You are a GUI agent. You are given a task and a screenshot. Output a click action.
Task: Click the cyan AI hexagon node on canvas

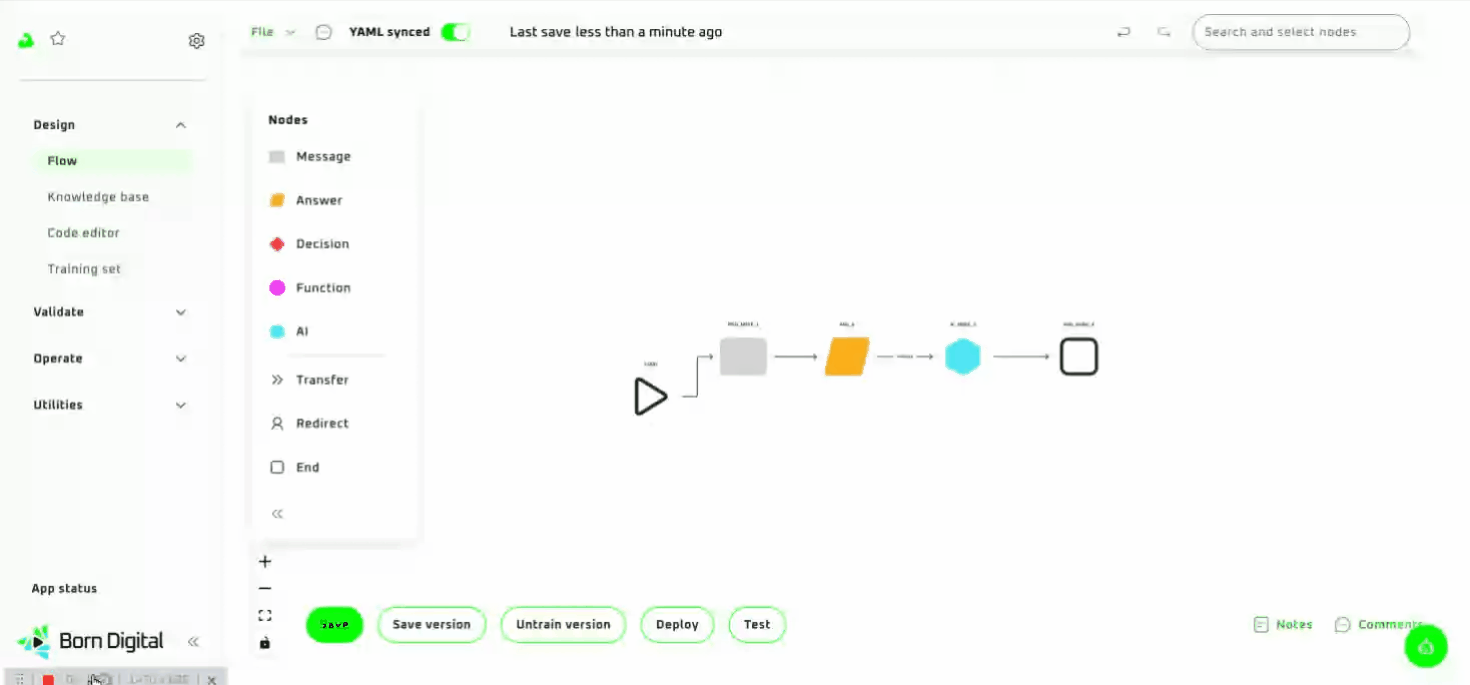click(962, 357)
